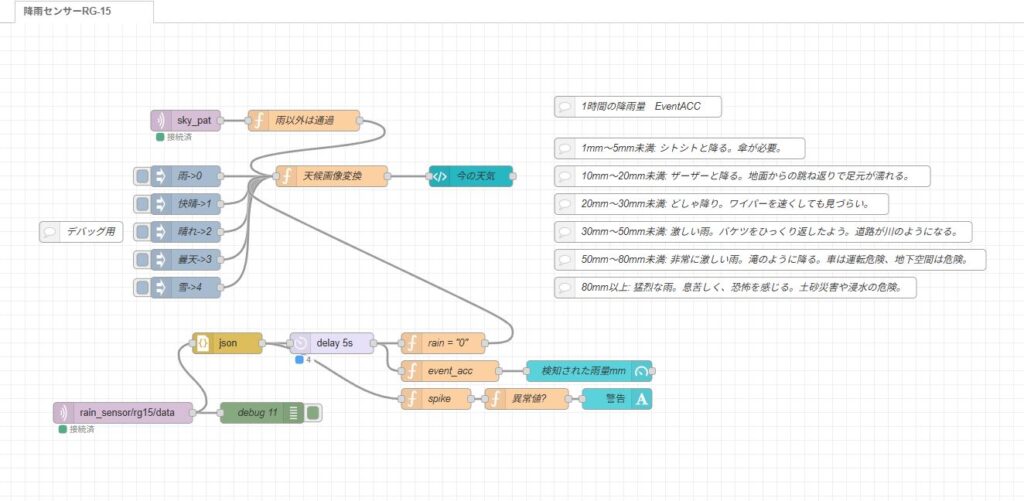The height and width of the screenshot is (501, 1024).
Task: Click the text 'A' icon on 警告 node
Action: pyautogui.click(x=641, y=399)
